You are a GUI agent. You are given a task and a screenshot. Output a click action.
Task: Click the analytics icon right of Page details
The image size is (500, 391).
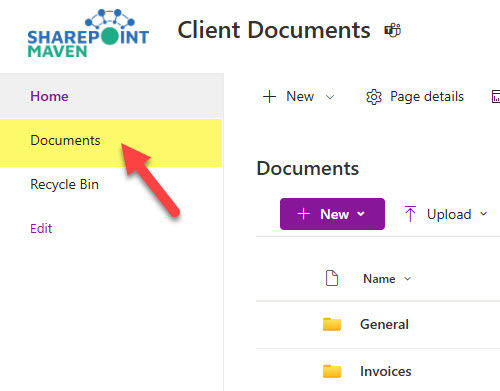496,97
